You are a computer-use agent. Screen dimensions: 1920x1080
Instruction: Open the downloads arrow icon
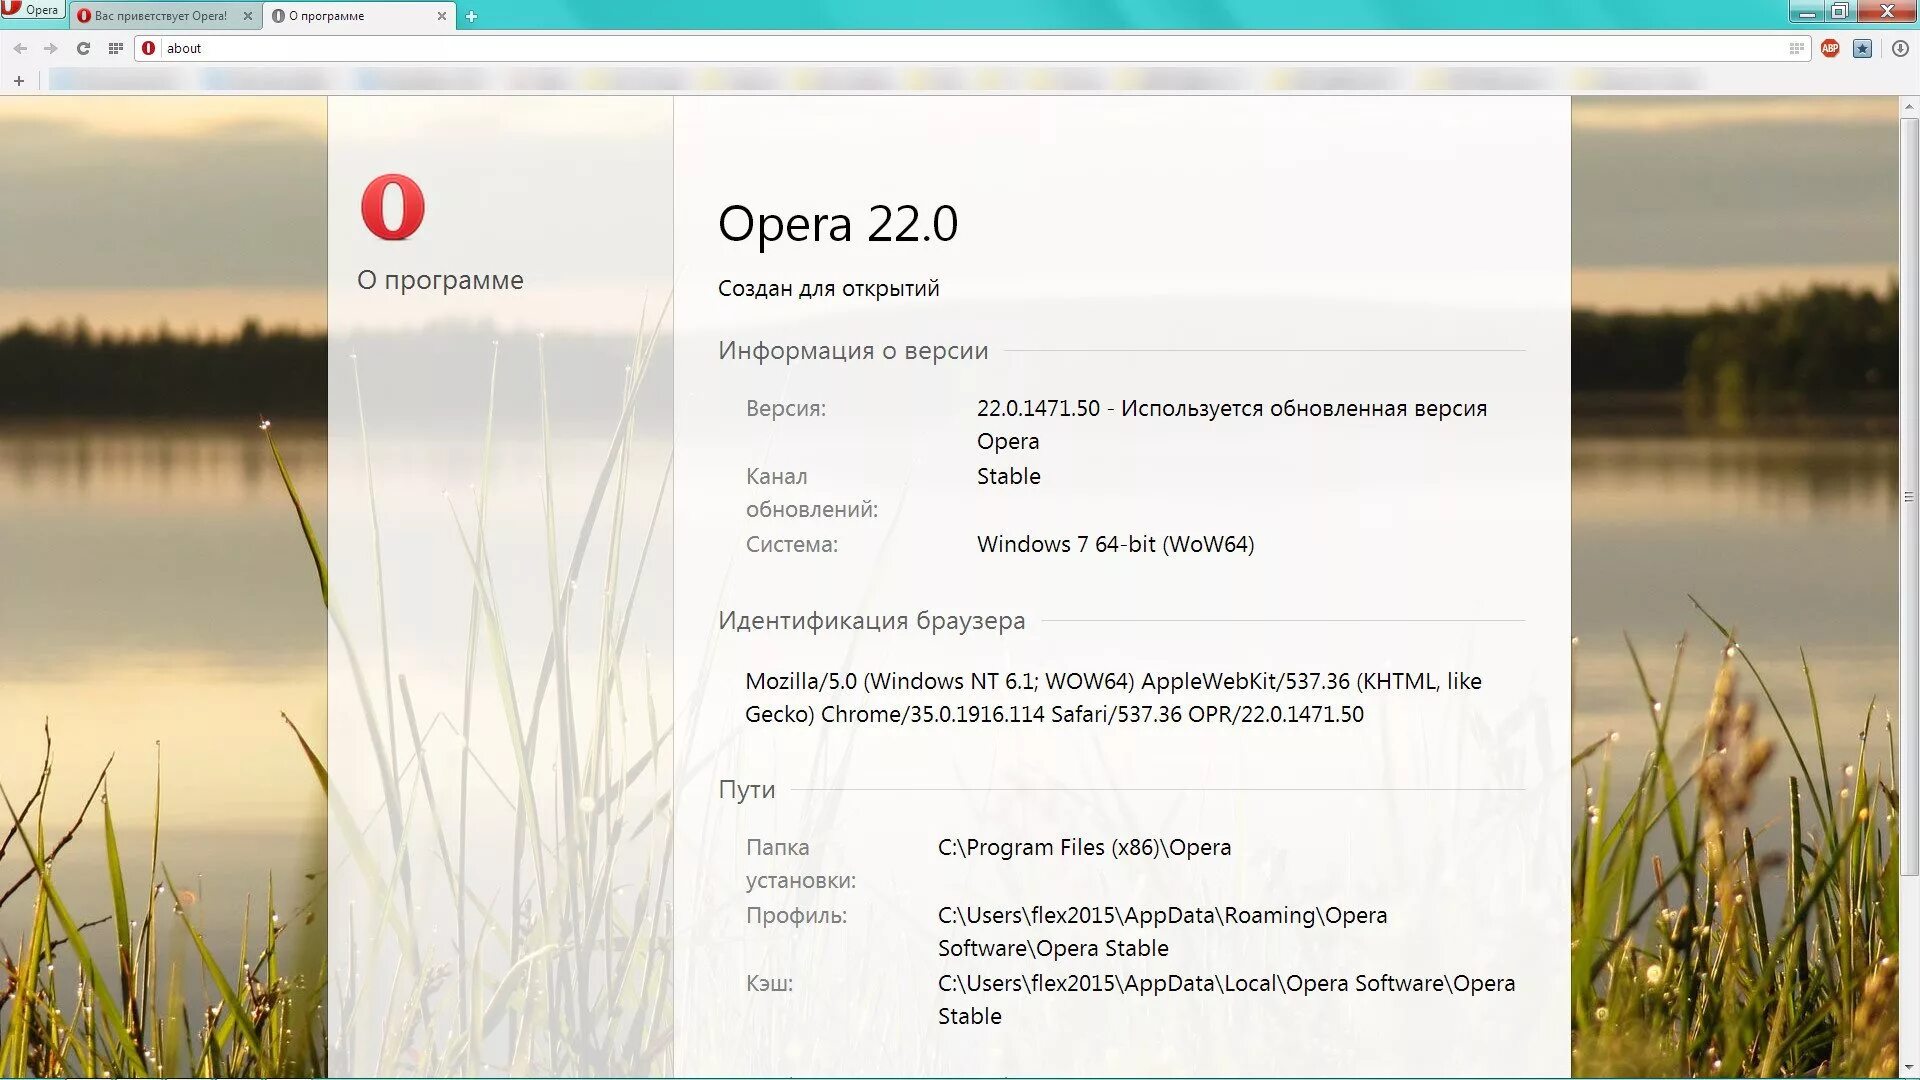tap(1900, 48)
